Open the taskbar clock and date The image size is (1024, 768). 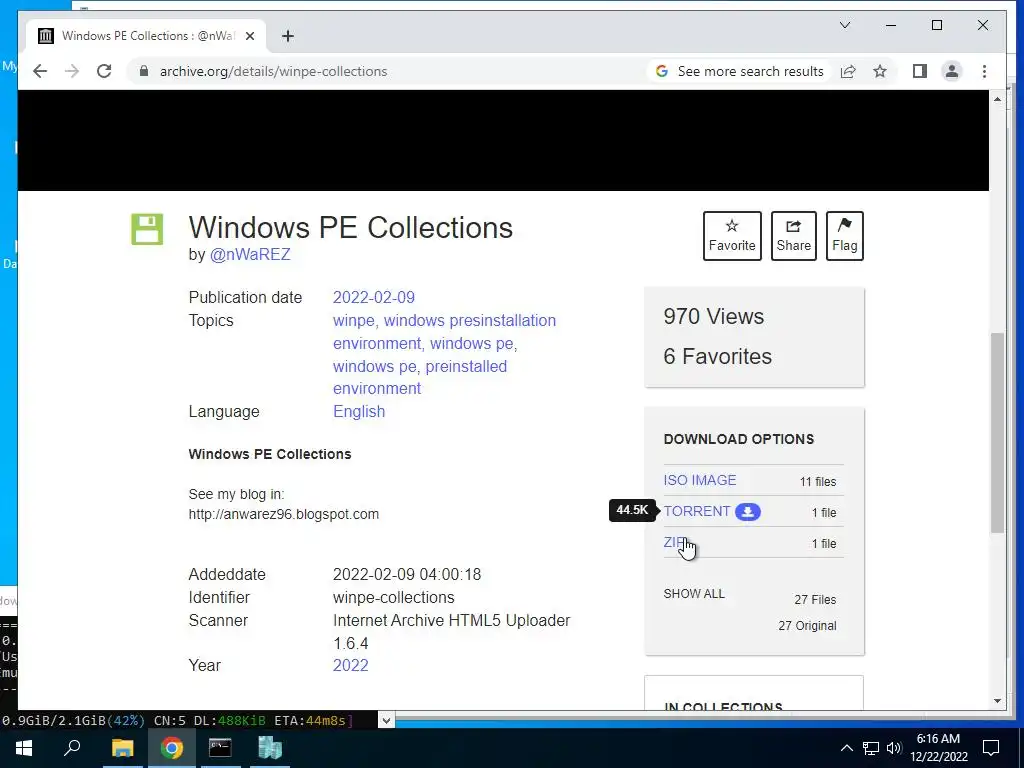click(938, 748)
